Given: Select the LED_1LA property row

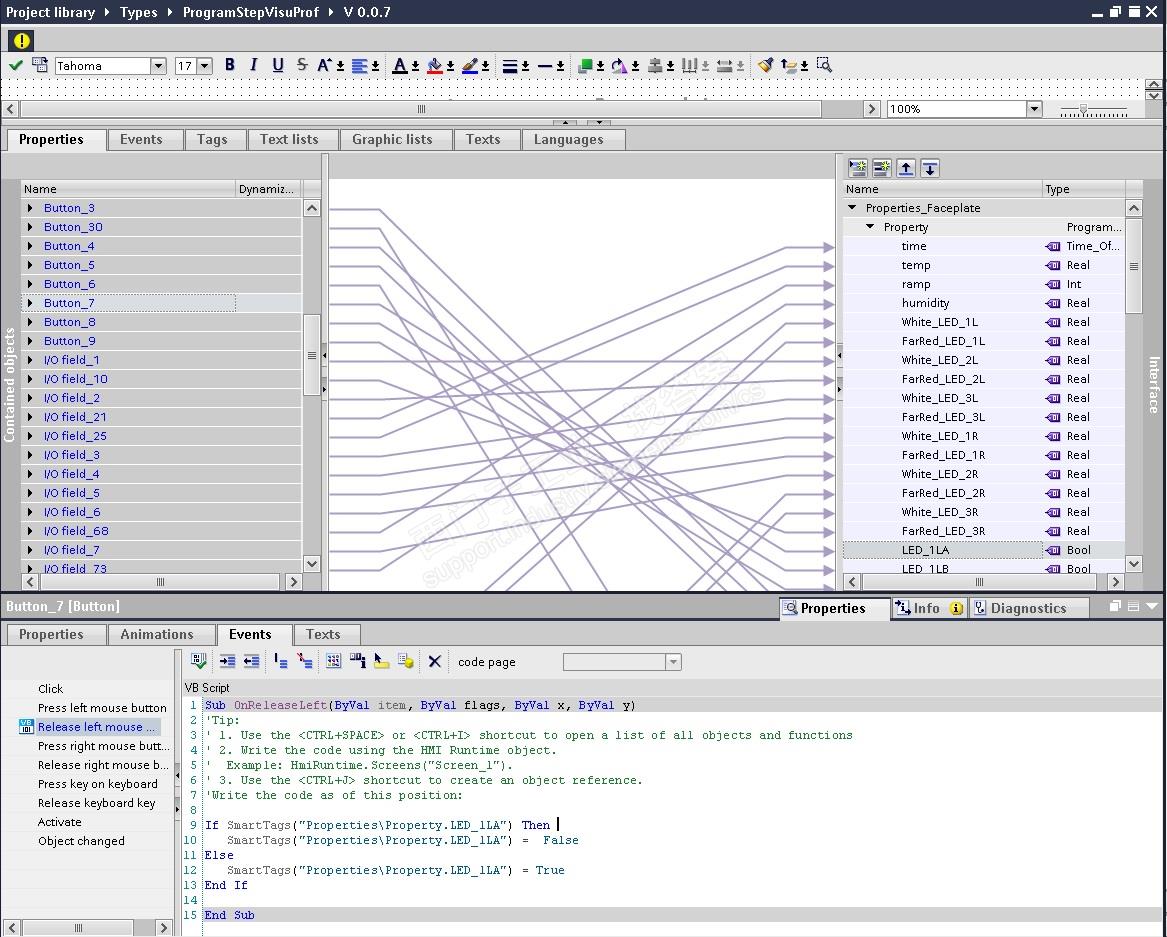Looking at the screenshot, I should pyautogui.click(x=925, y=550).
